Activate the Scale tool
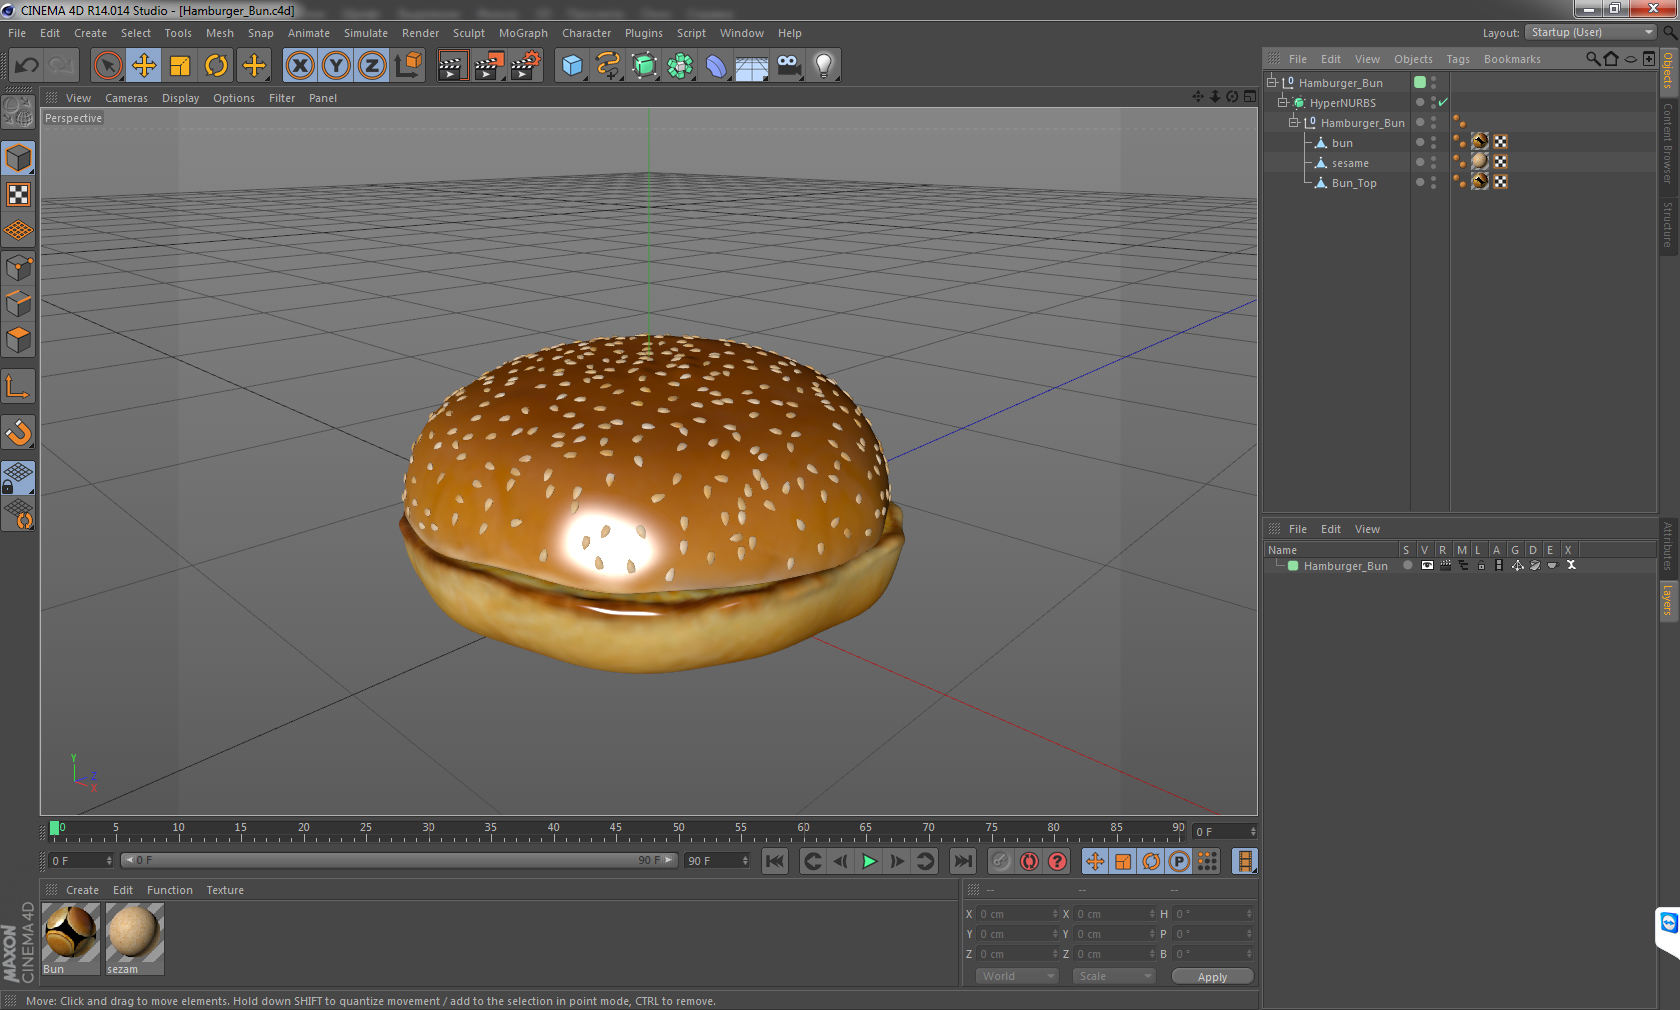This screenshot has height=1010, width=1680. tap(180, 66)
